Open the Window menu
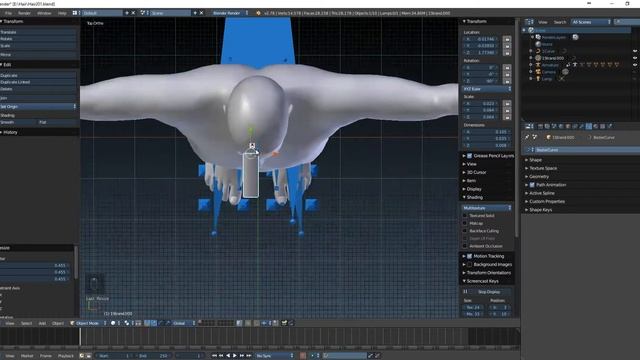 pos(44,13)
